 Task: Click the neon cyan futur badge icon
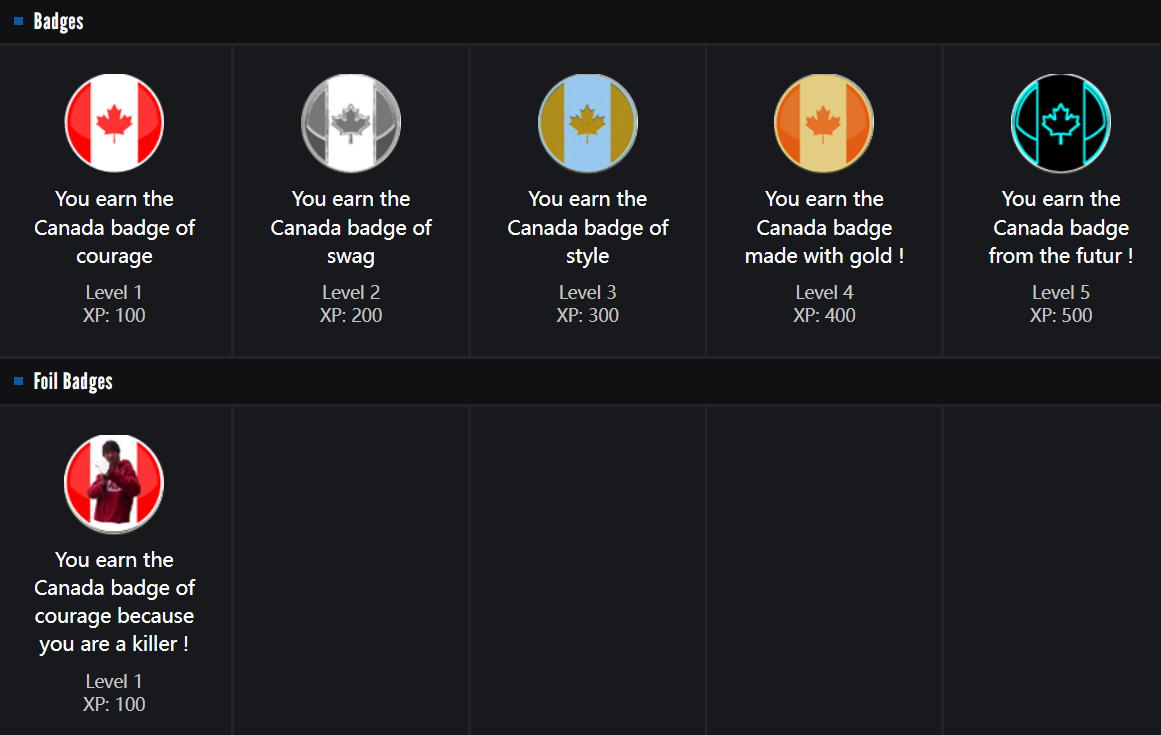[x=1060, y=123]
